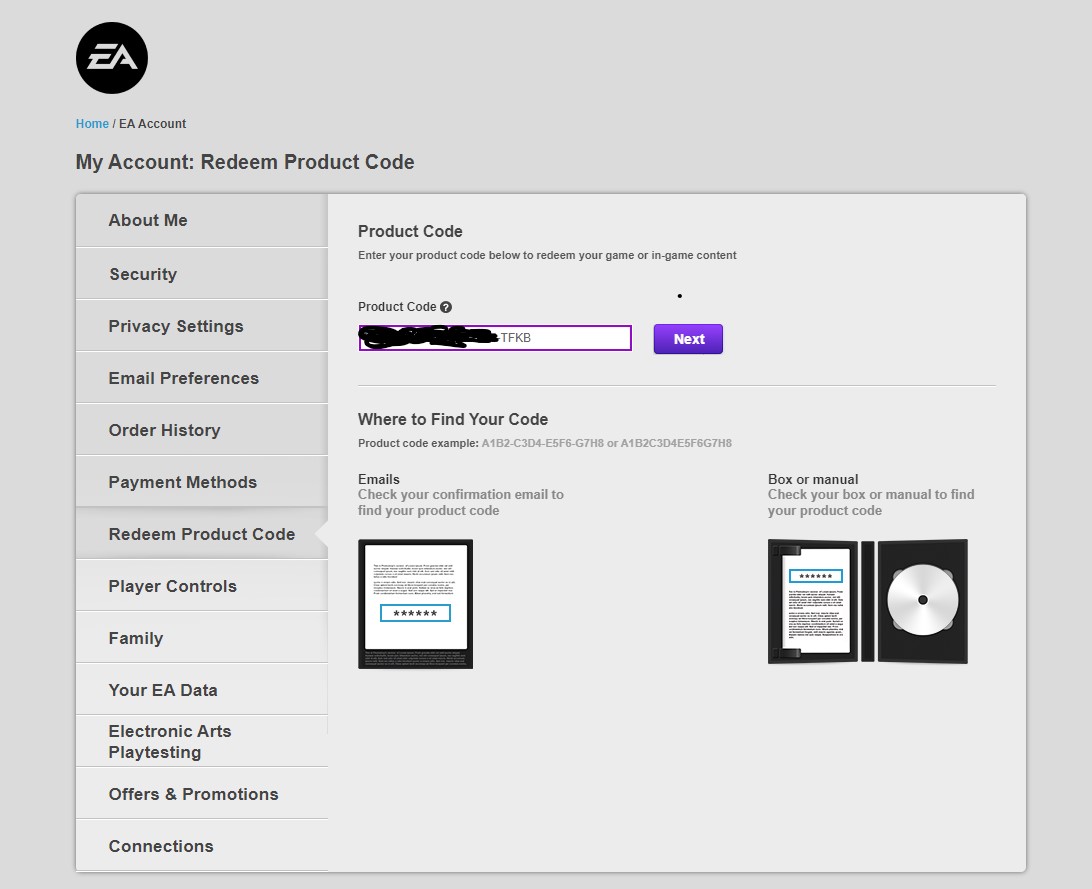Click the 'EA Account' breadcrumb text
Screen dimensions: 1092x889
[x=153, y=124]
